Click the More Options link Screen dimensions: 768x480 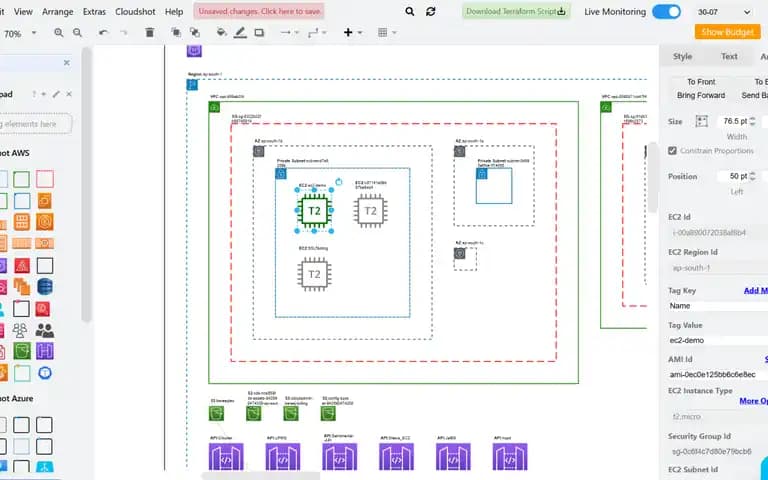(753, 401)
